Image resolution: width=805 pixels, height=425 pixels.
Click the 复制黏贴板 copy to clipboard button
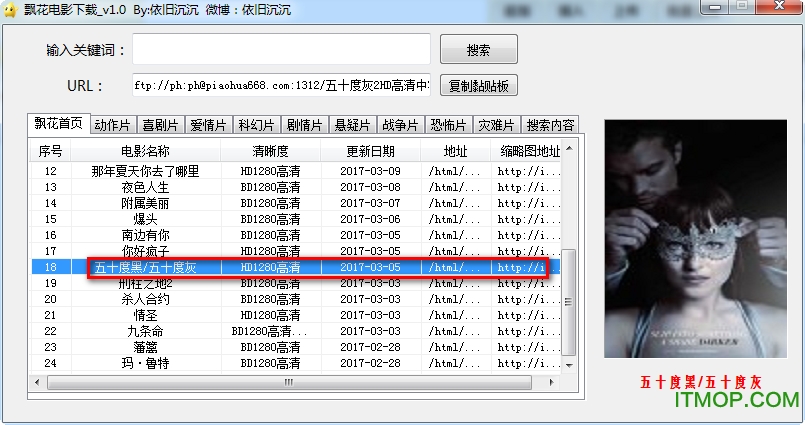[x=478, y=85]
